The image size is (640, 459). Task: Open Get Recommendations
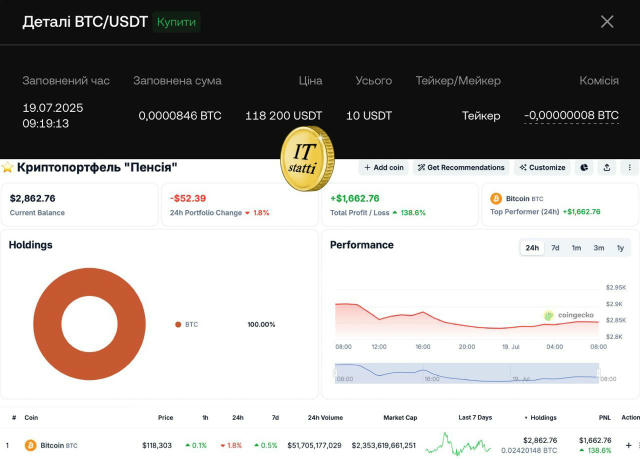pos(461,167)
